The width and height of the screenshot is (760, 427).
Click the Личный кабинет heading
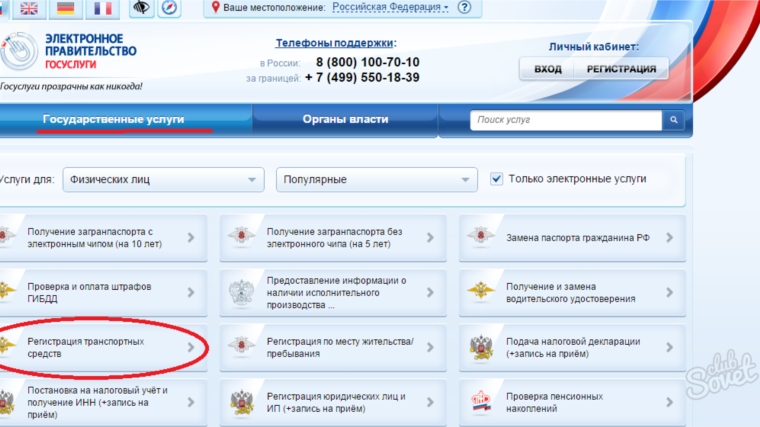pos(594,47)
